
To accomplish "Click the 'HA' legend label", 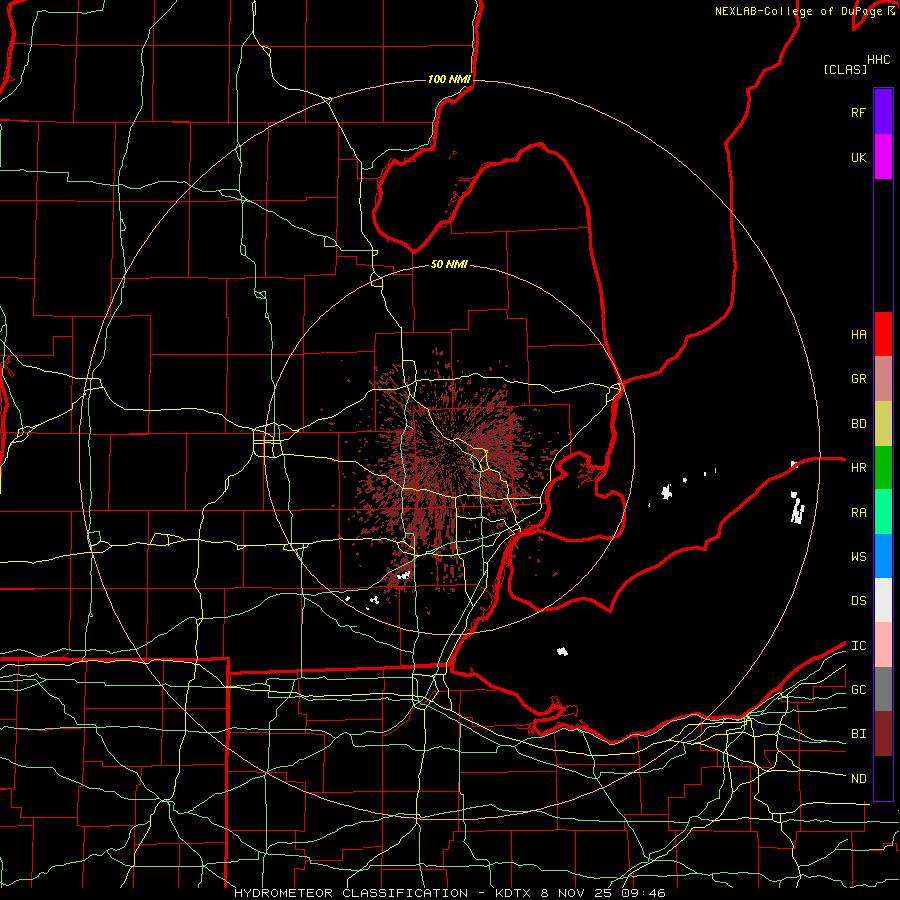I will click(x=858, y=334).
